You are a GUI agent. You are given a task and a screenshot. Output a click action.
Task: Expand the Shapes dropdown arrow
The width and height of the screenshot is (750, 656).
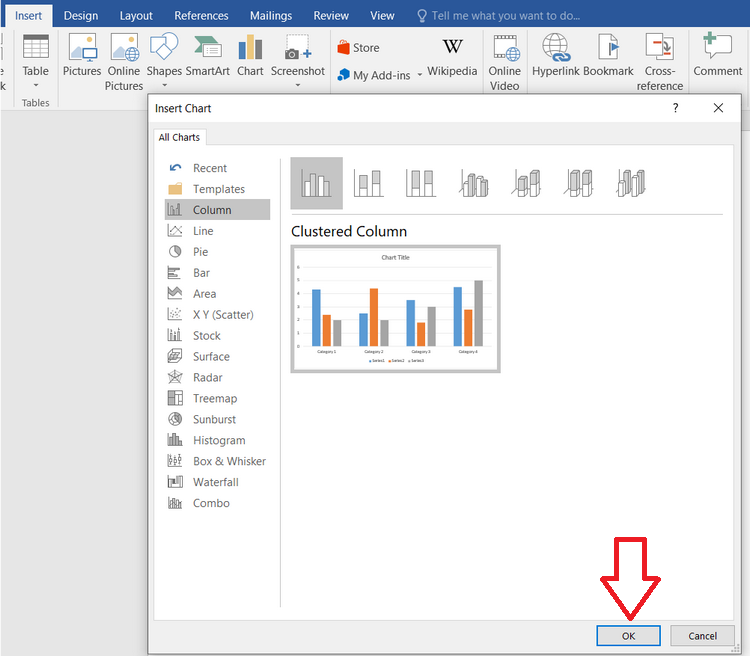pyautogui.click(x=164, y=86)
